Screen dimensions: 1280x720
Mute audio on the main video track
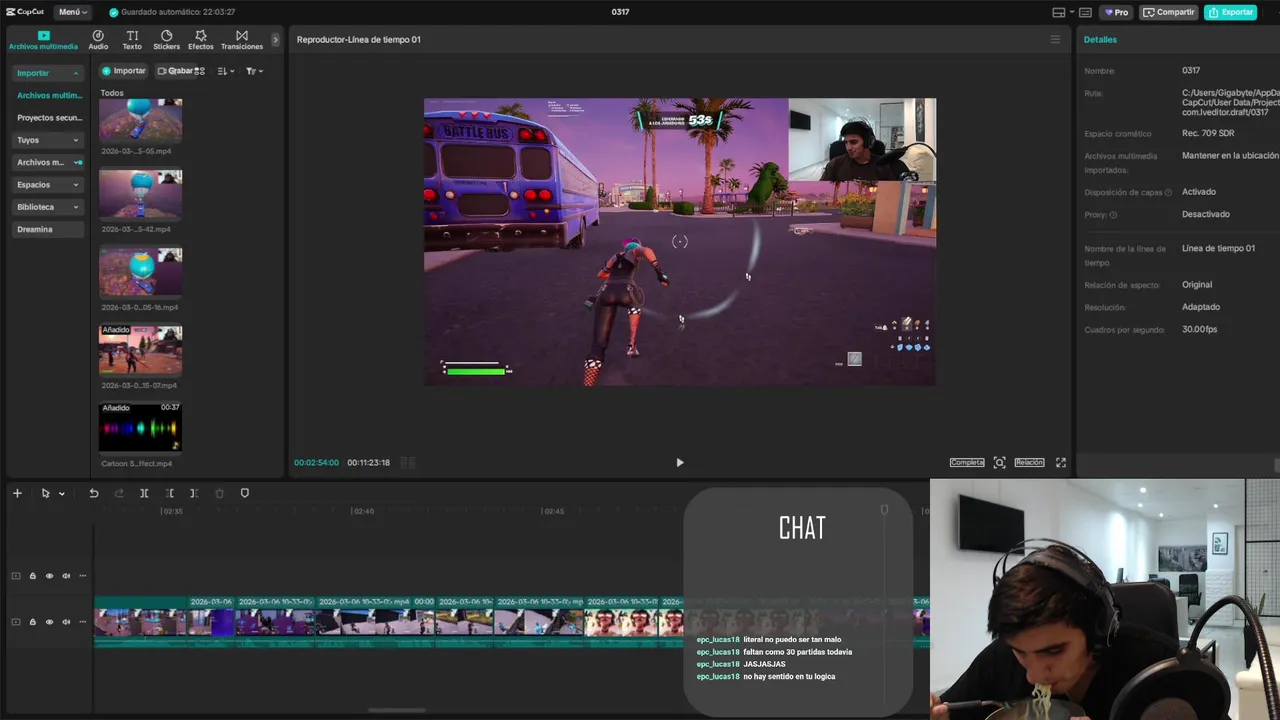click(66, 622)
